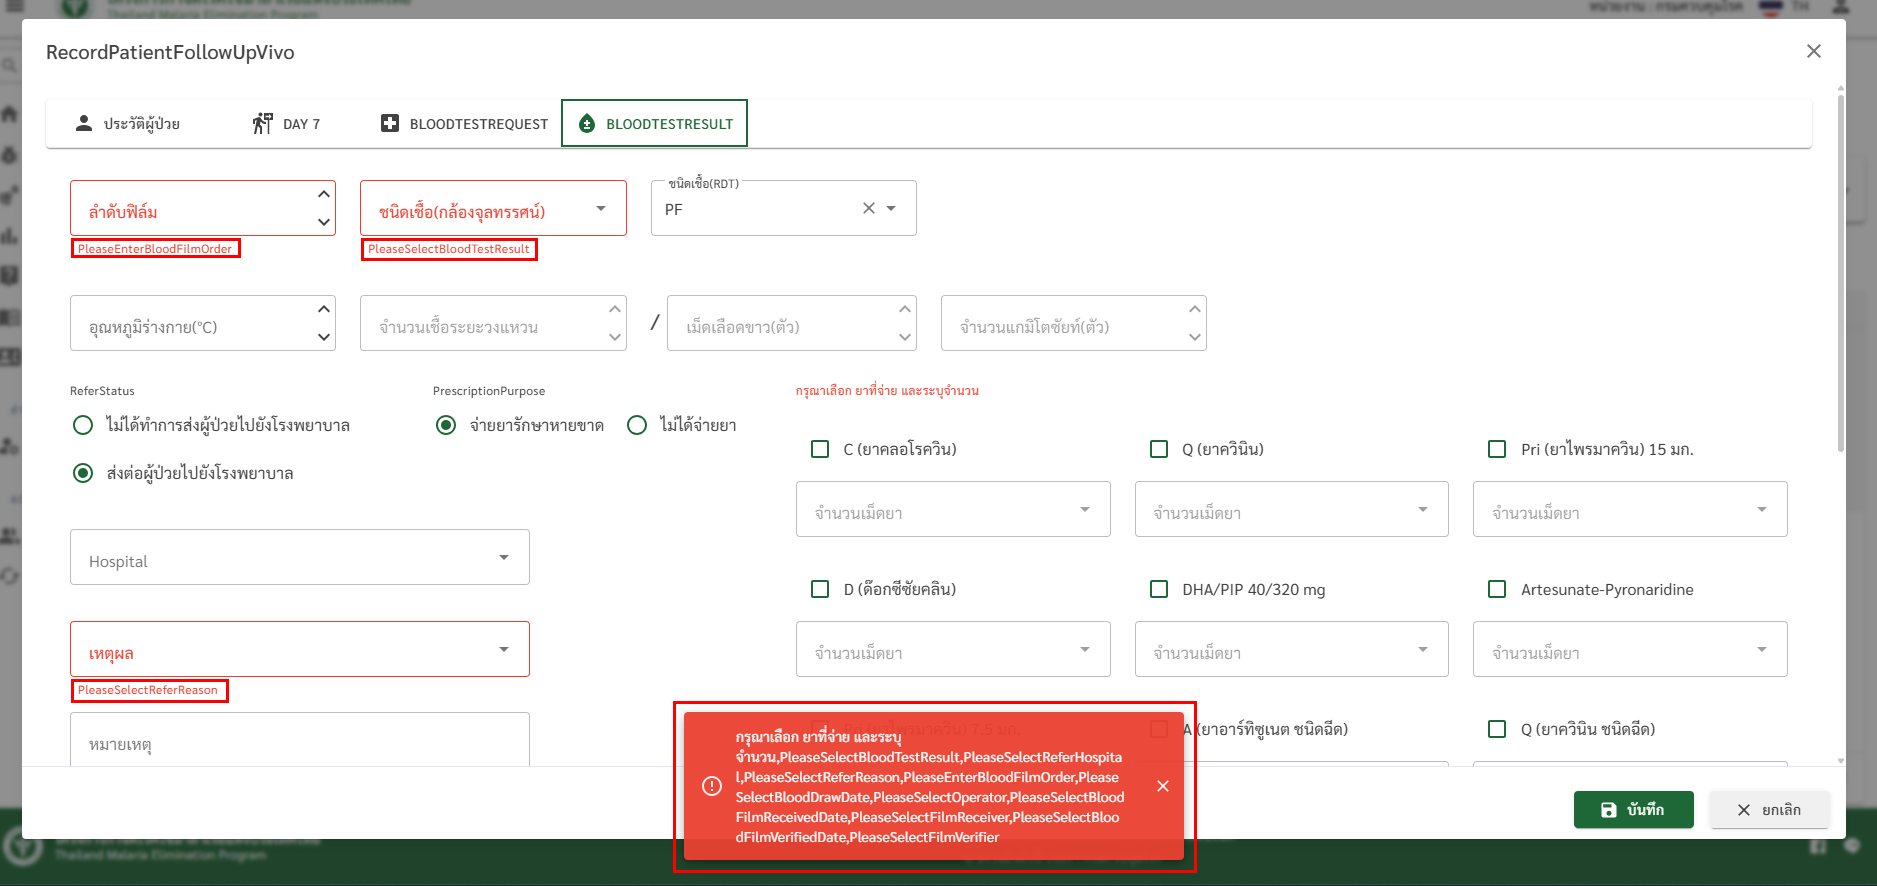
Task: Increase the body temperature using up arrow
Action: (x=323, y=309)
